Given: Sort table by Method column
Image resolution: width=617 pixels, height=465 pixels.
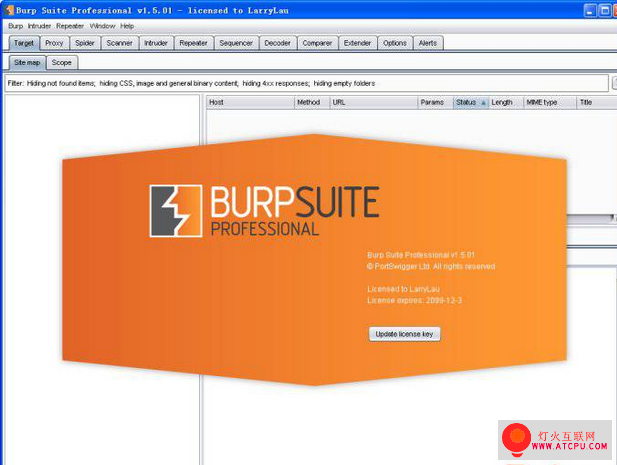Looking at the screenshot, I should (x=312, y=102).
